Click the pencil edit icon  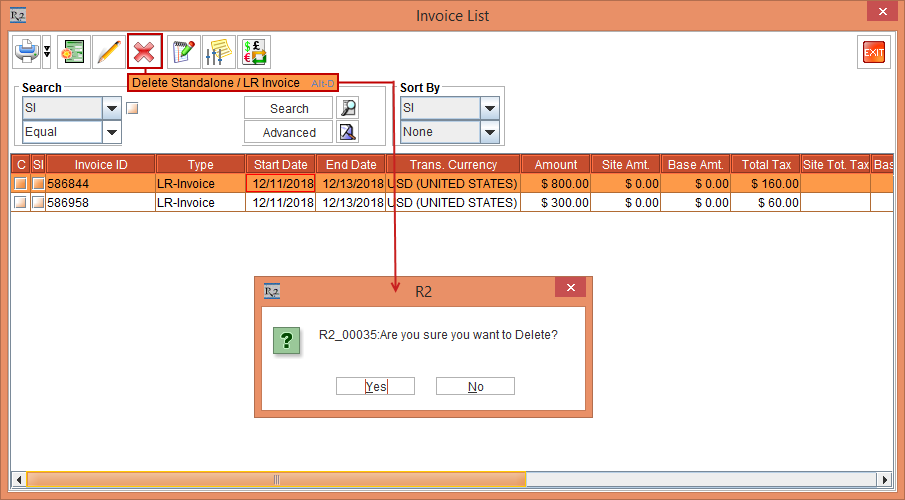pyautogui.click(x=109, y=51)
